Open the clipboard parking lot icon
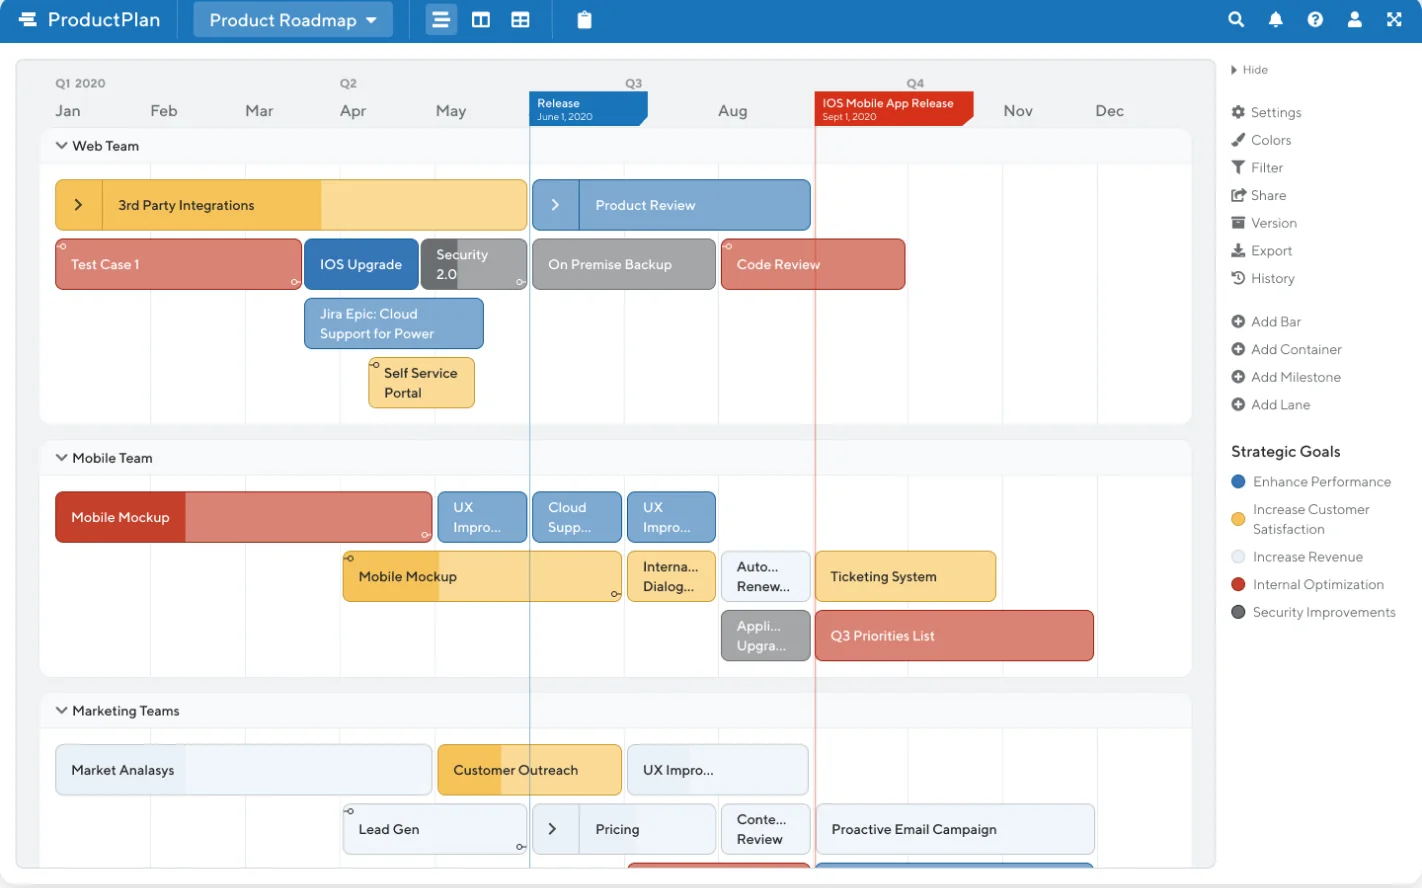1422x888 pixels. (x=585, y=20)
